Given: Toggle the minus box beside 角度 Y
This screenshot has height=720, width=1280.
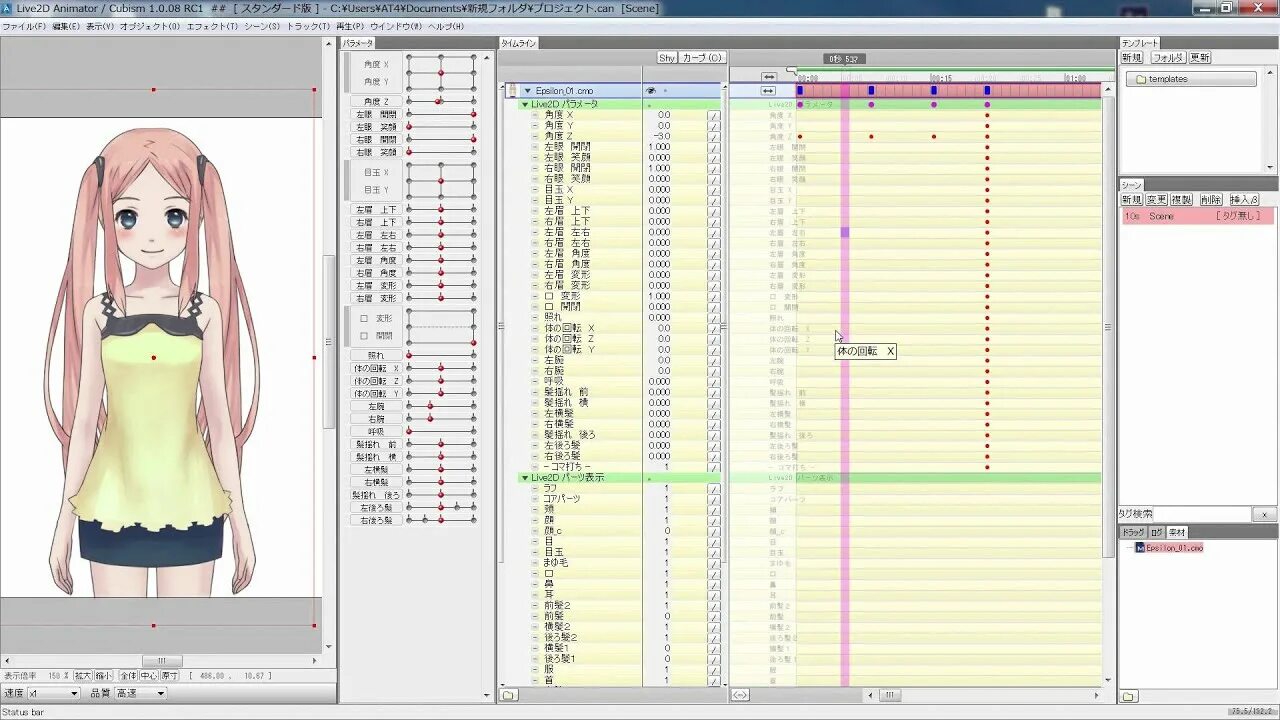Looking at the screenshot, I should pyautogui.click(x=535, y=126).
